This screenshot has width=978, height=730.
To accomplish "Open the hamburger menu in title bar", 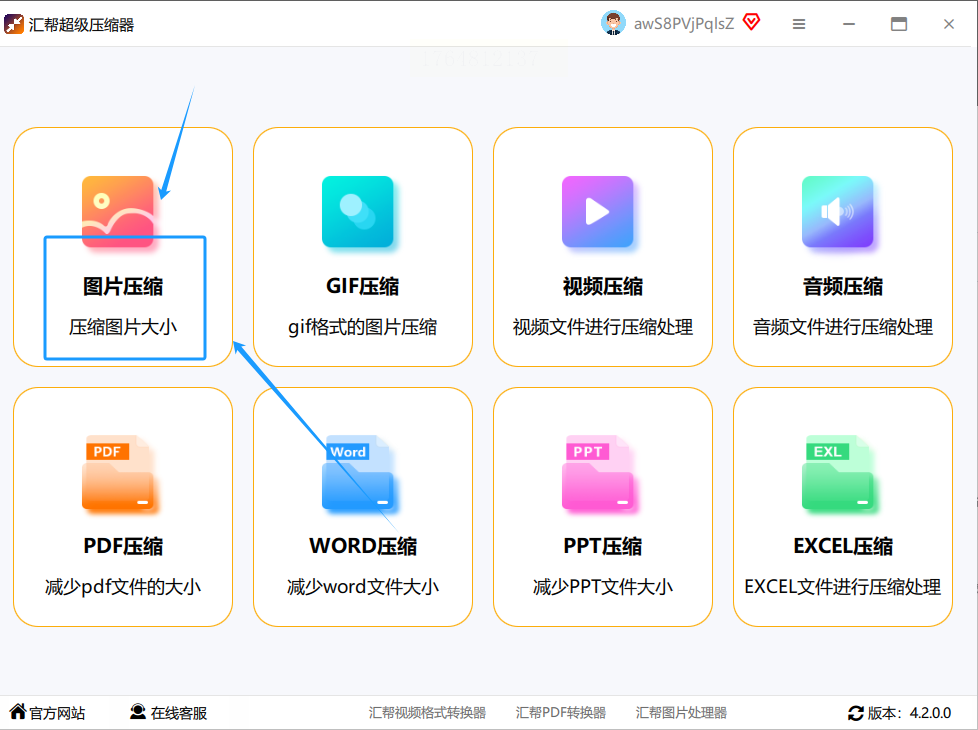I will (799, 24).
